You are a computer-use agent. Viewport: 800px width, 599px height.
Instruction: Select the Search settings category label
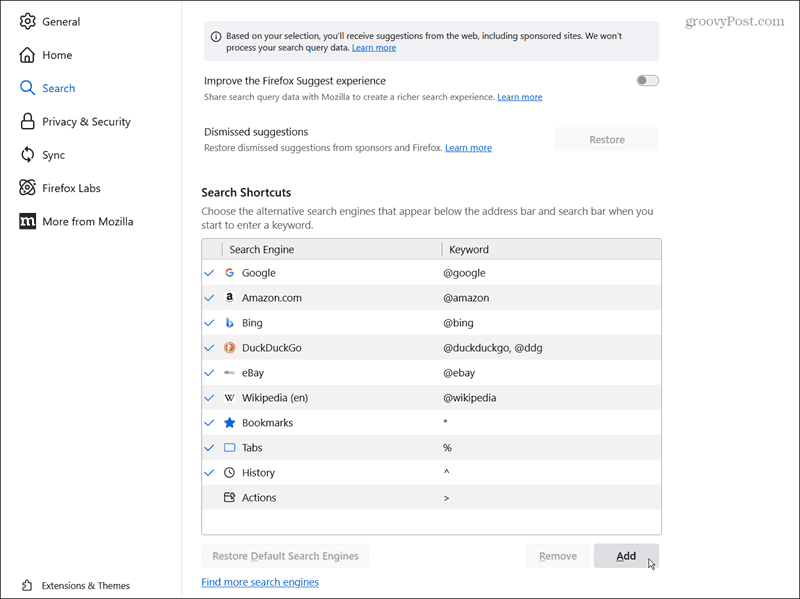click(x=59, y=88)
